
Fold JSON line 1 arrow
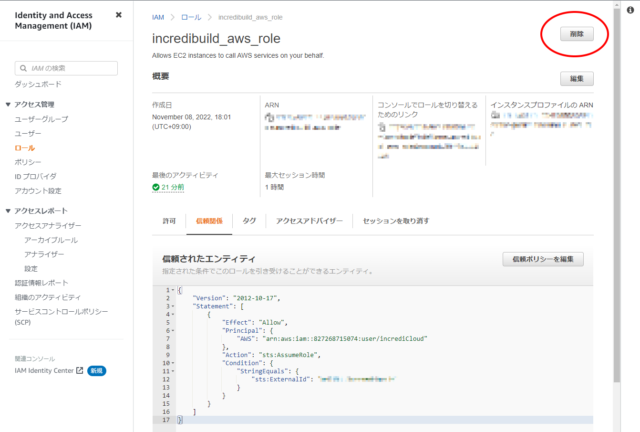(173, 290)
